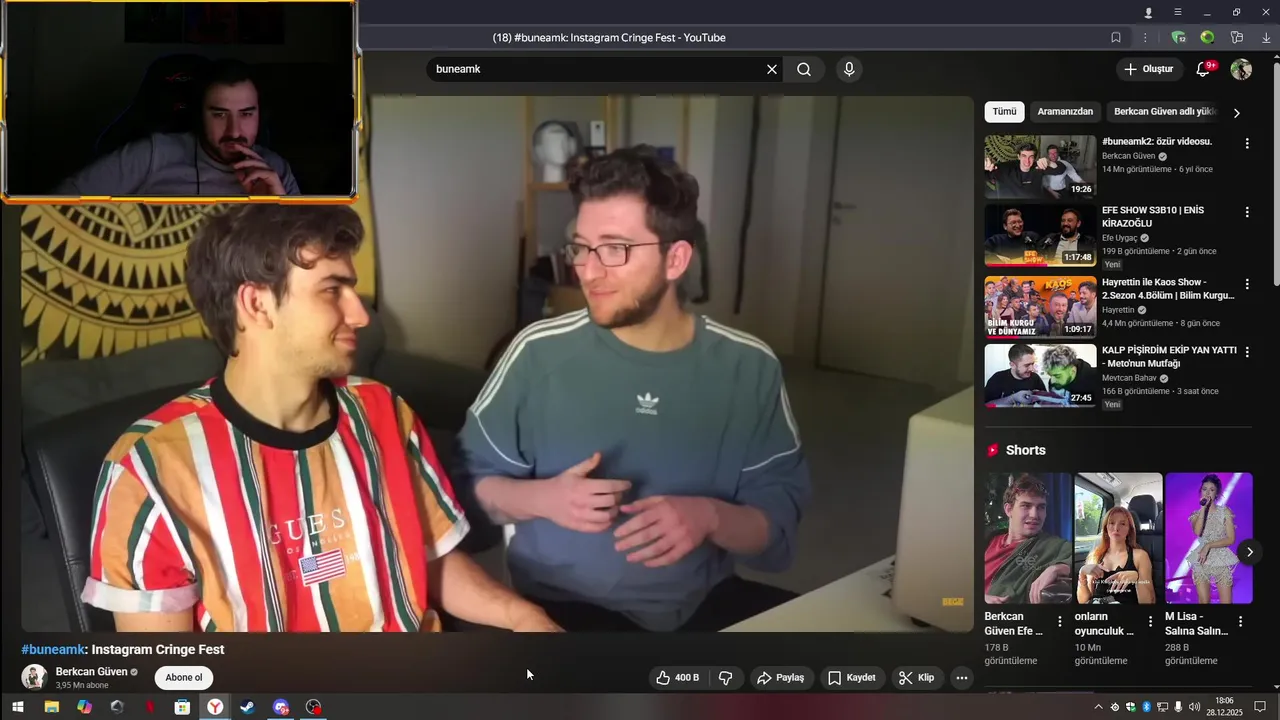
Task: Share the video via Paylaş
Action: coord(781,678)
